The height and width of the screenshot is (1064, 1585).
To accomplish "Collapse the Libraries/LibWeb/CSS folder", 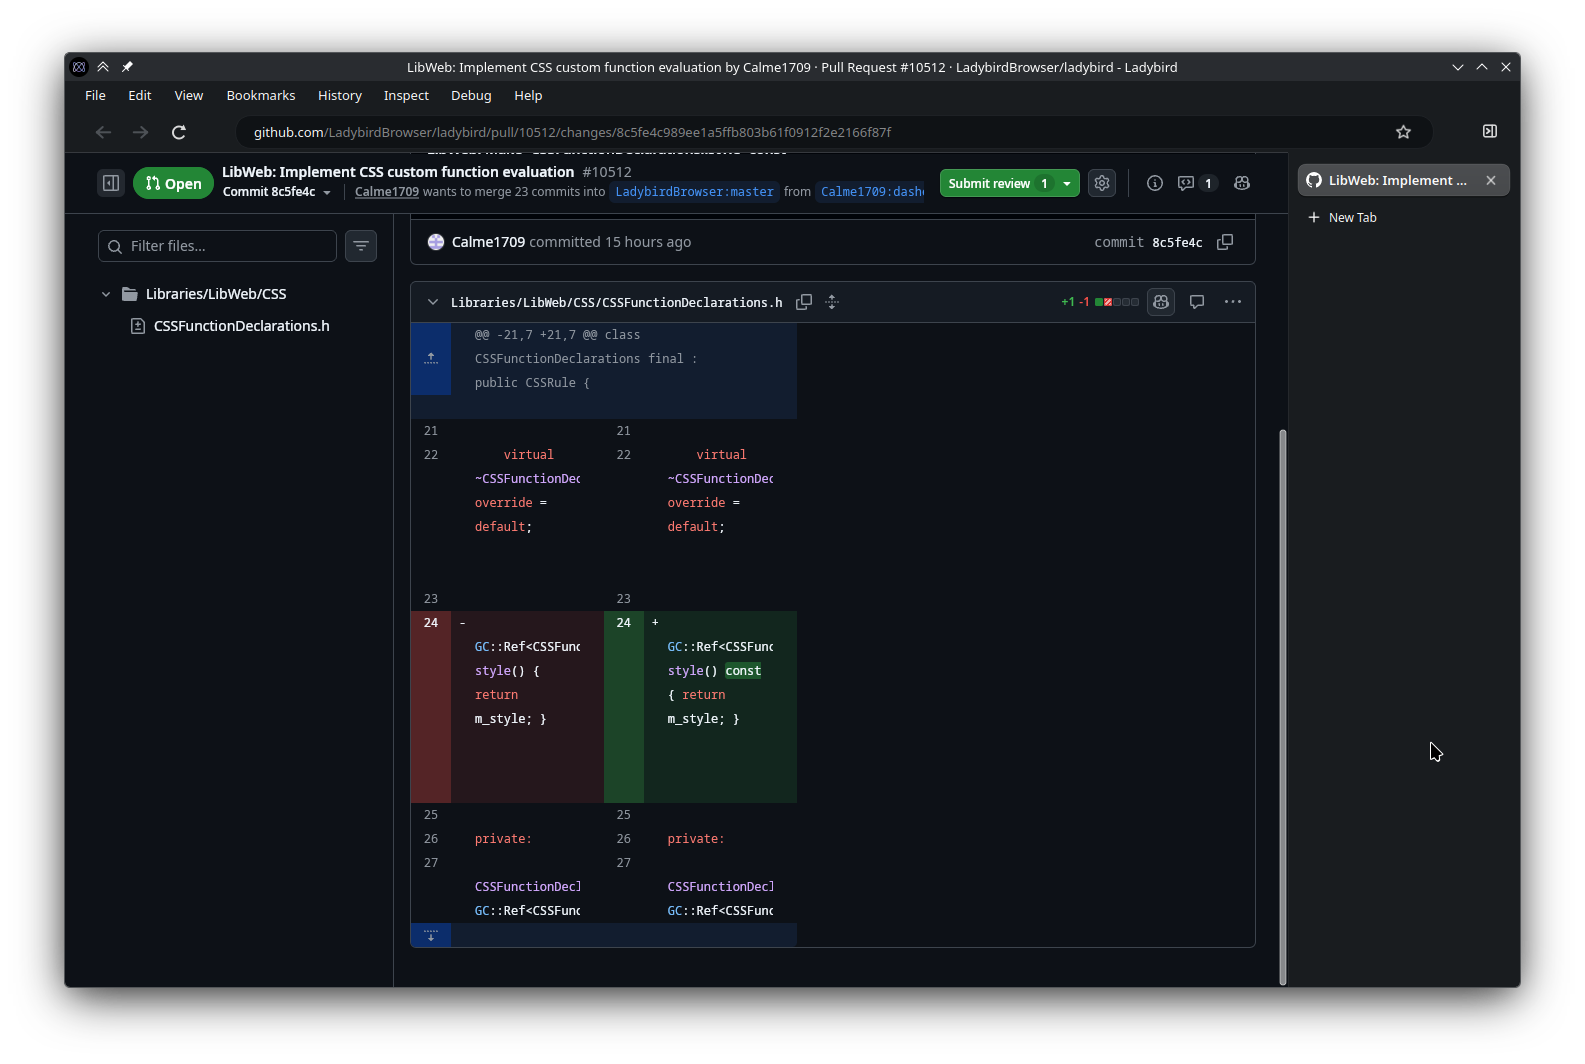I will pos(106,294).
